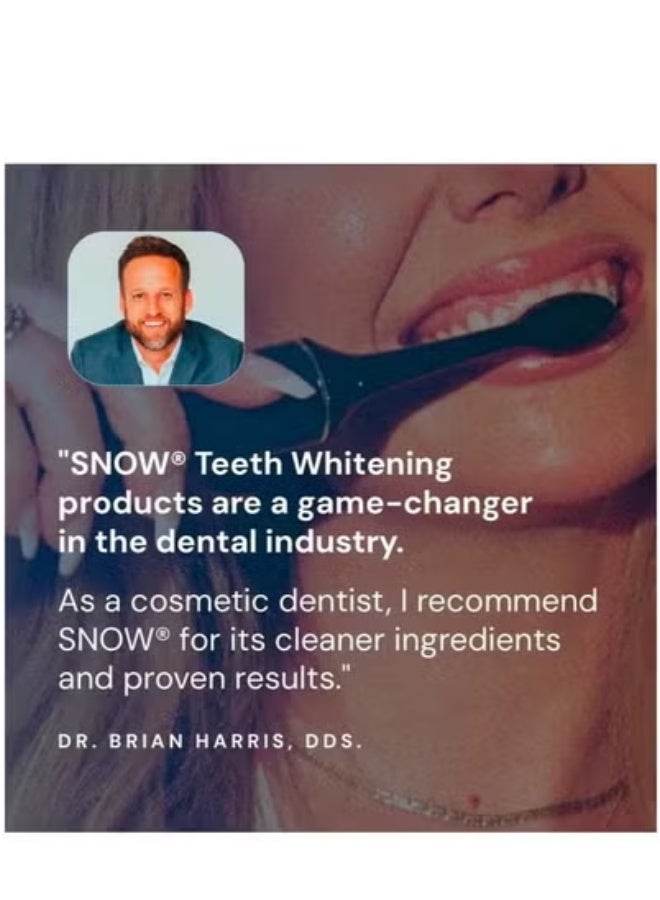Viewport: 660px width, 900px height.
Task: Click "As a cosmetic dentist, I recommend" text
Action: coord(328,601)
